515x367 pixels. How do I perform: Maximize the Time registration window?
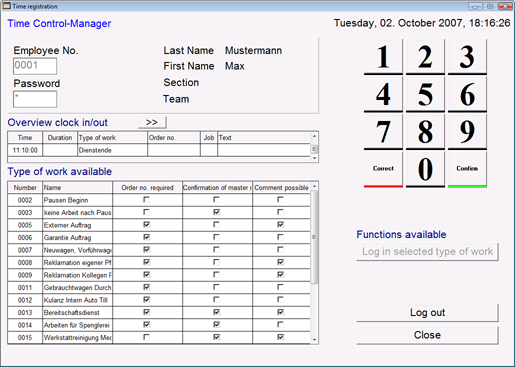click(490, 6)
